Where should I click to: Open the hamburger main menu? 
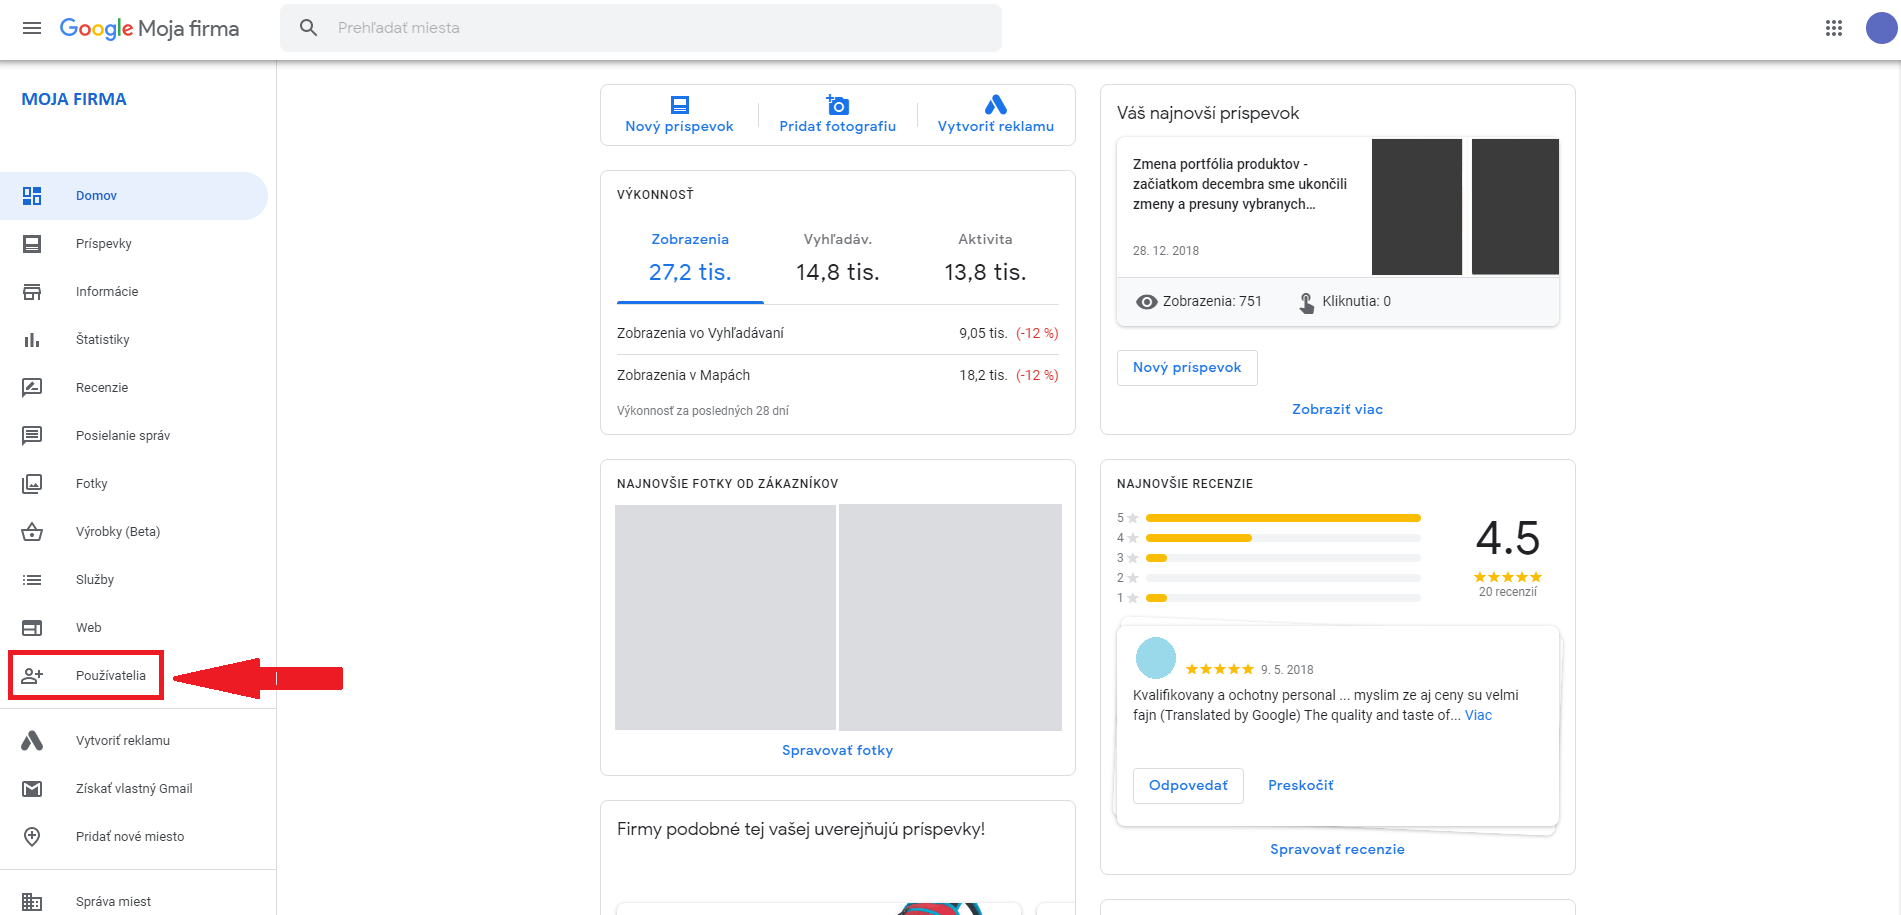[32, 28]
